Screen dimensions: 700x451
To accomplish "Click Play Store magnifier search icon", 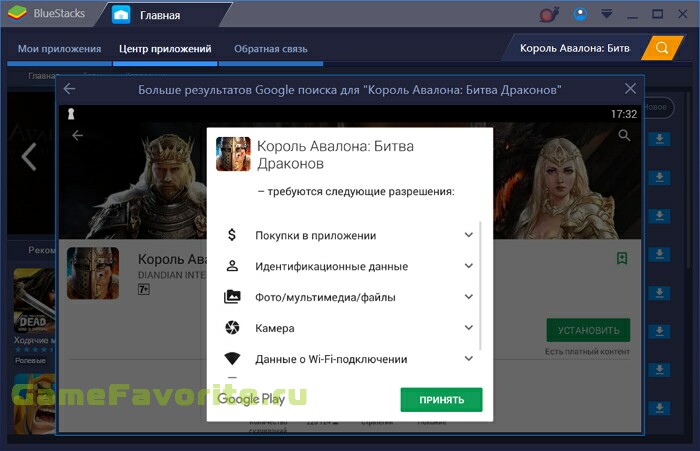I will pos(625,135).
